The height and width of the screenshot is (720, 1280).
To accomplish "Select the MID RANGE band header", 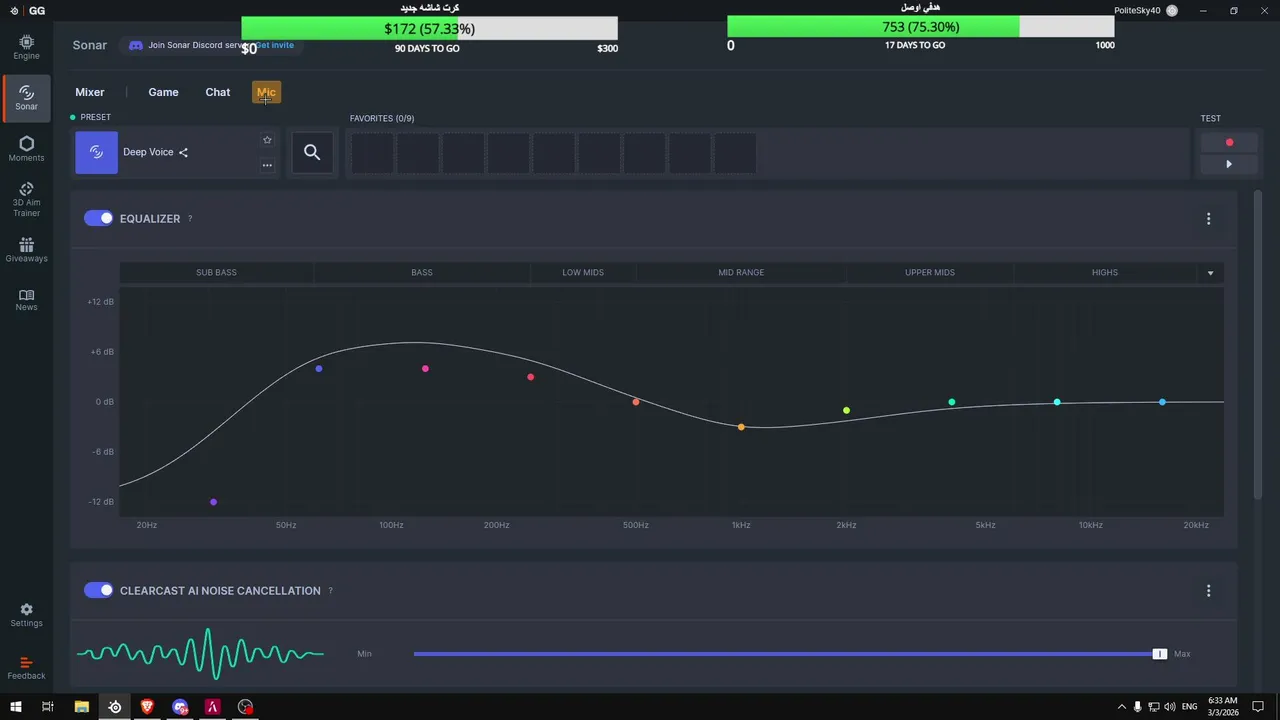I will (741, 272).
